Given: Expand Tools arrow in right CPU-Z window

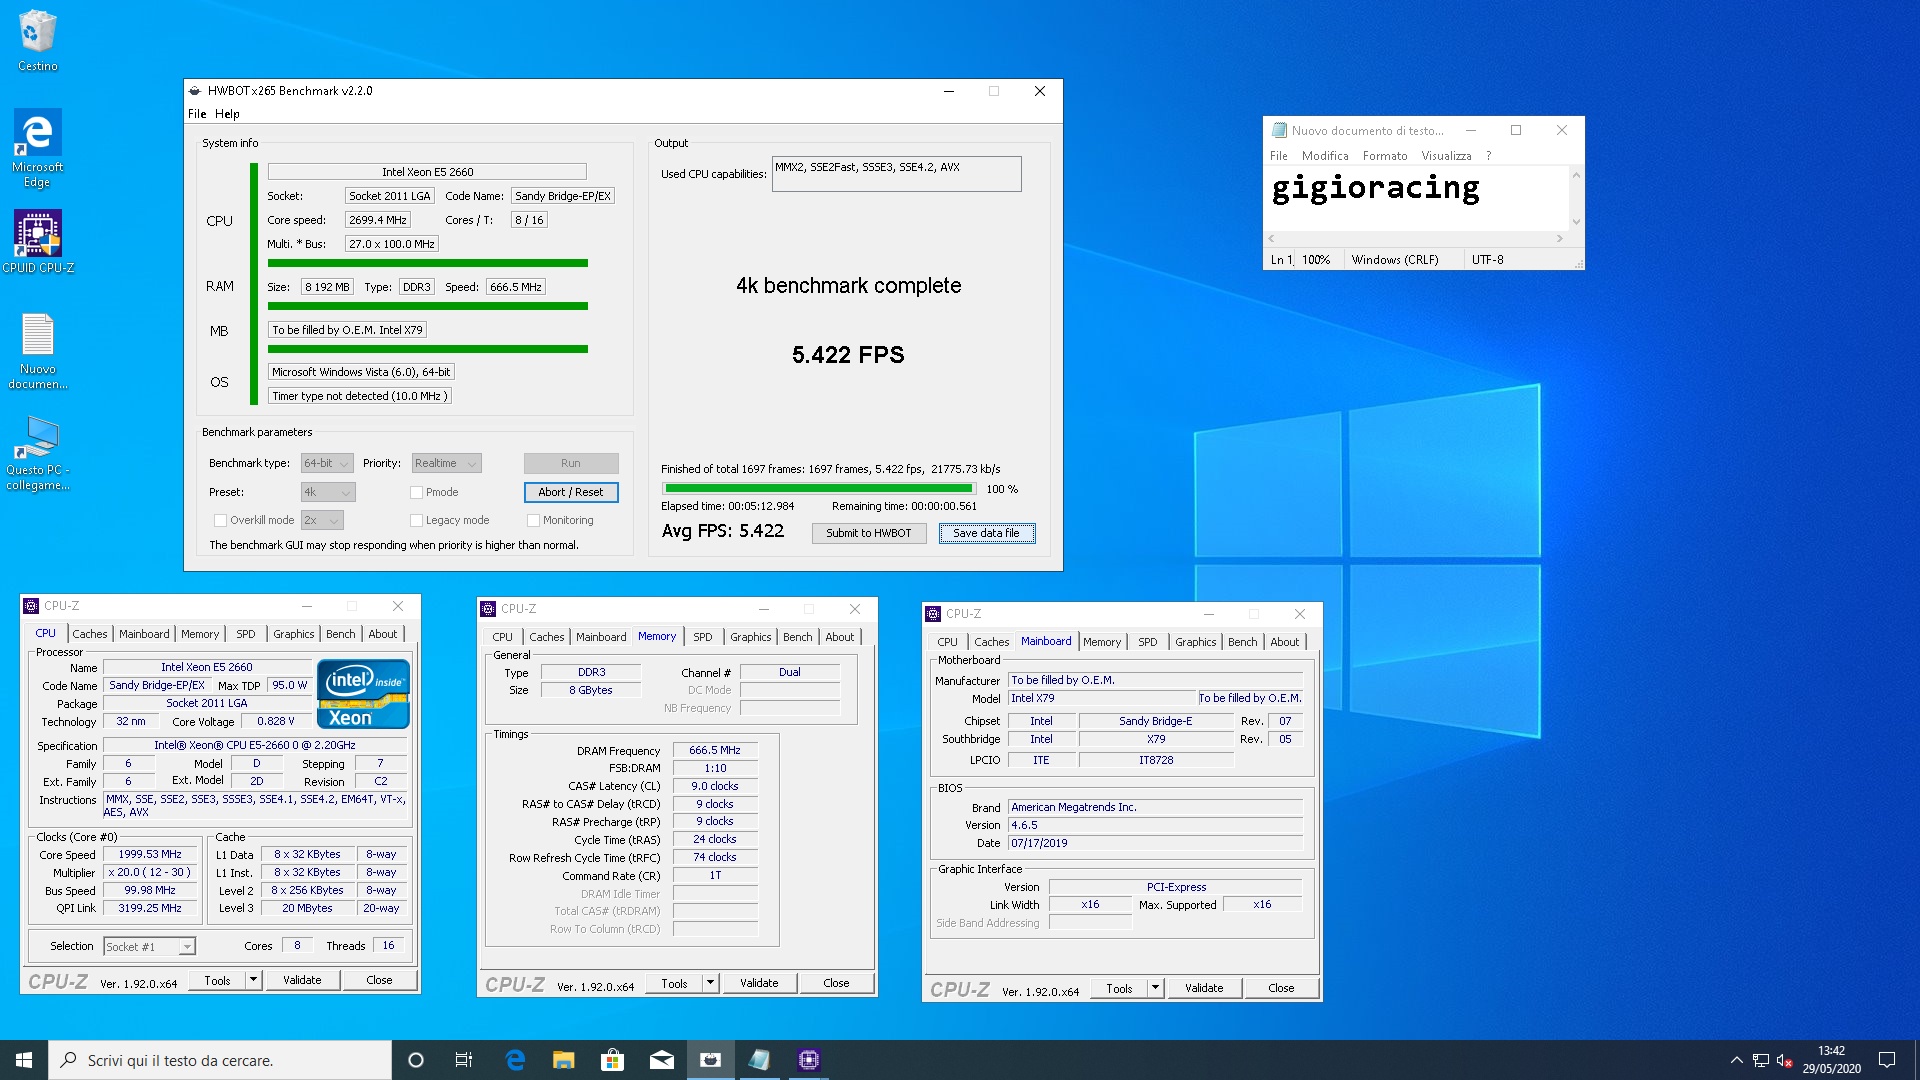Looking at the screenshot, I should tap(1155, 988).
